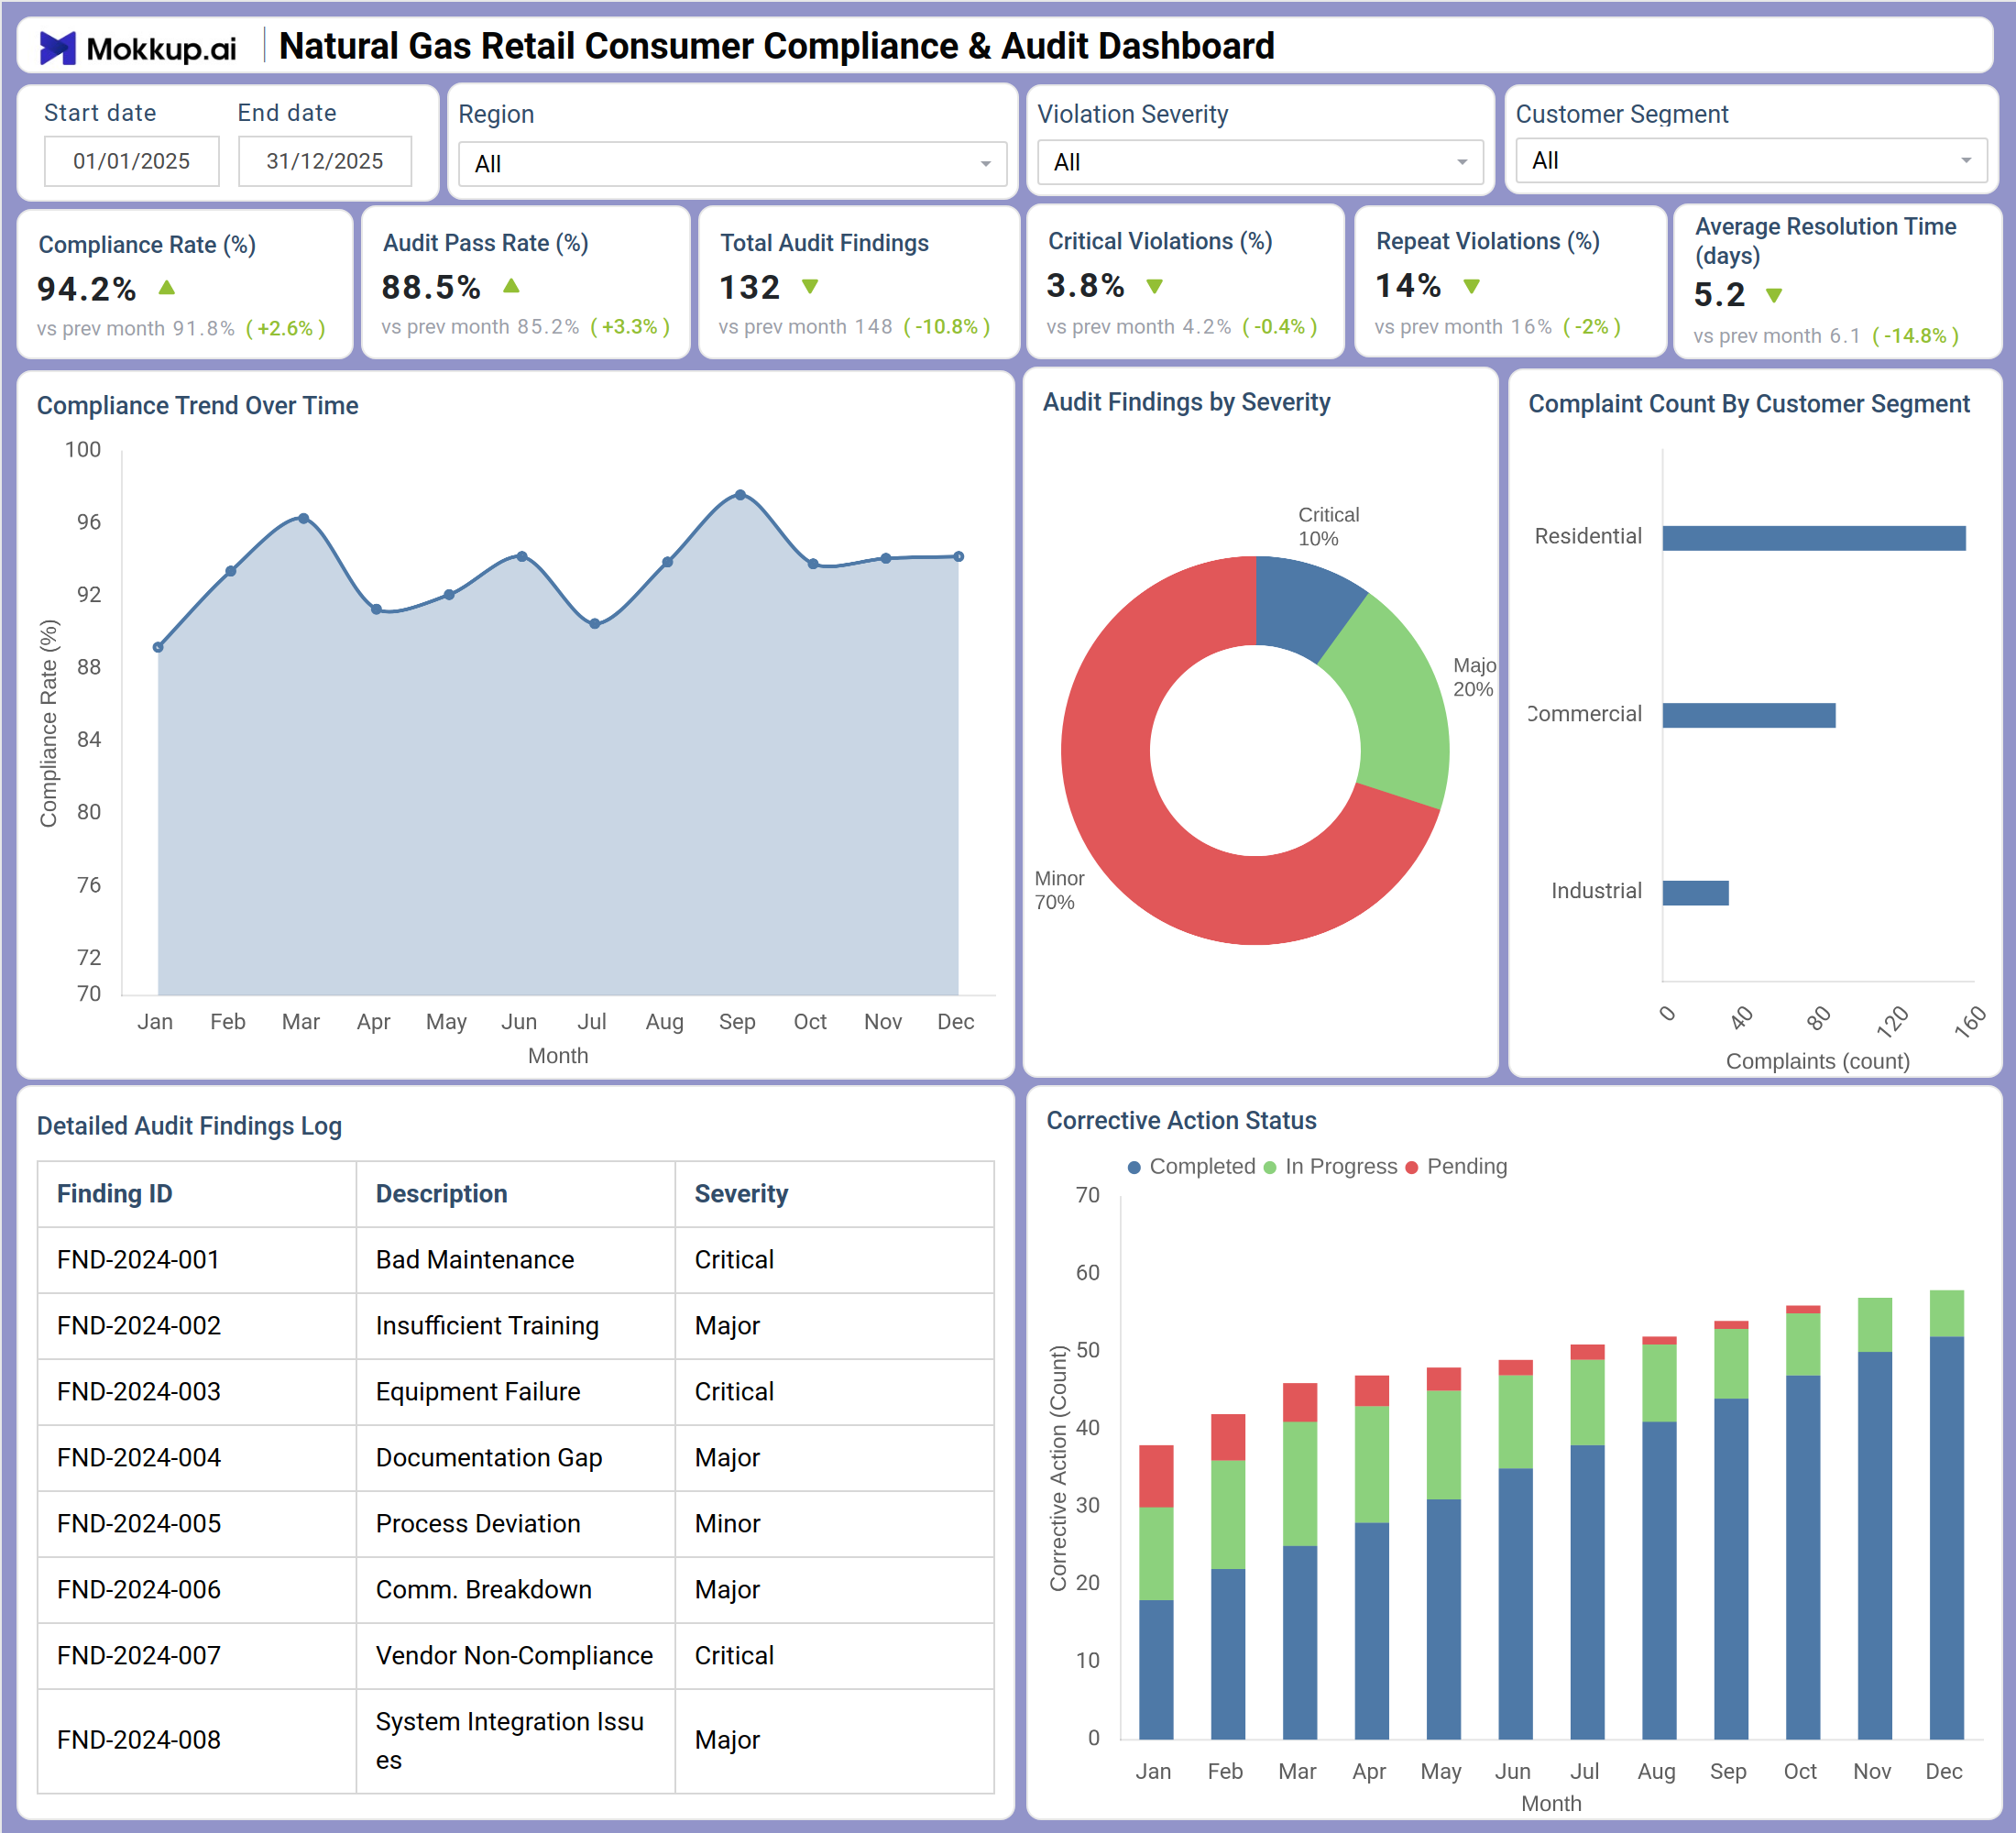
Task: Click the Critical Violations down-arrow indicator
Action: tap(1154, 286)
